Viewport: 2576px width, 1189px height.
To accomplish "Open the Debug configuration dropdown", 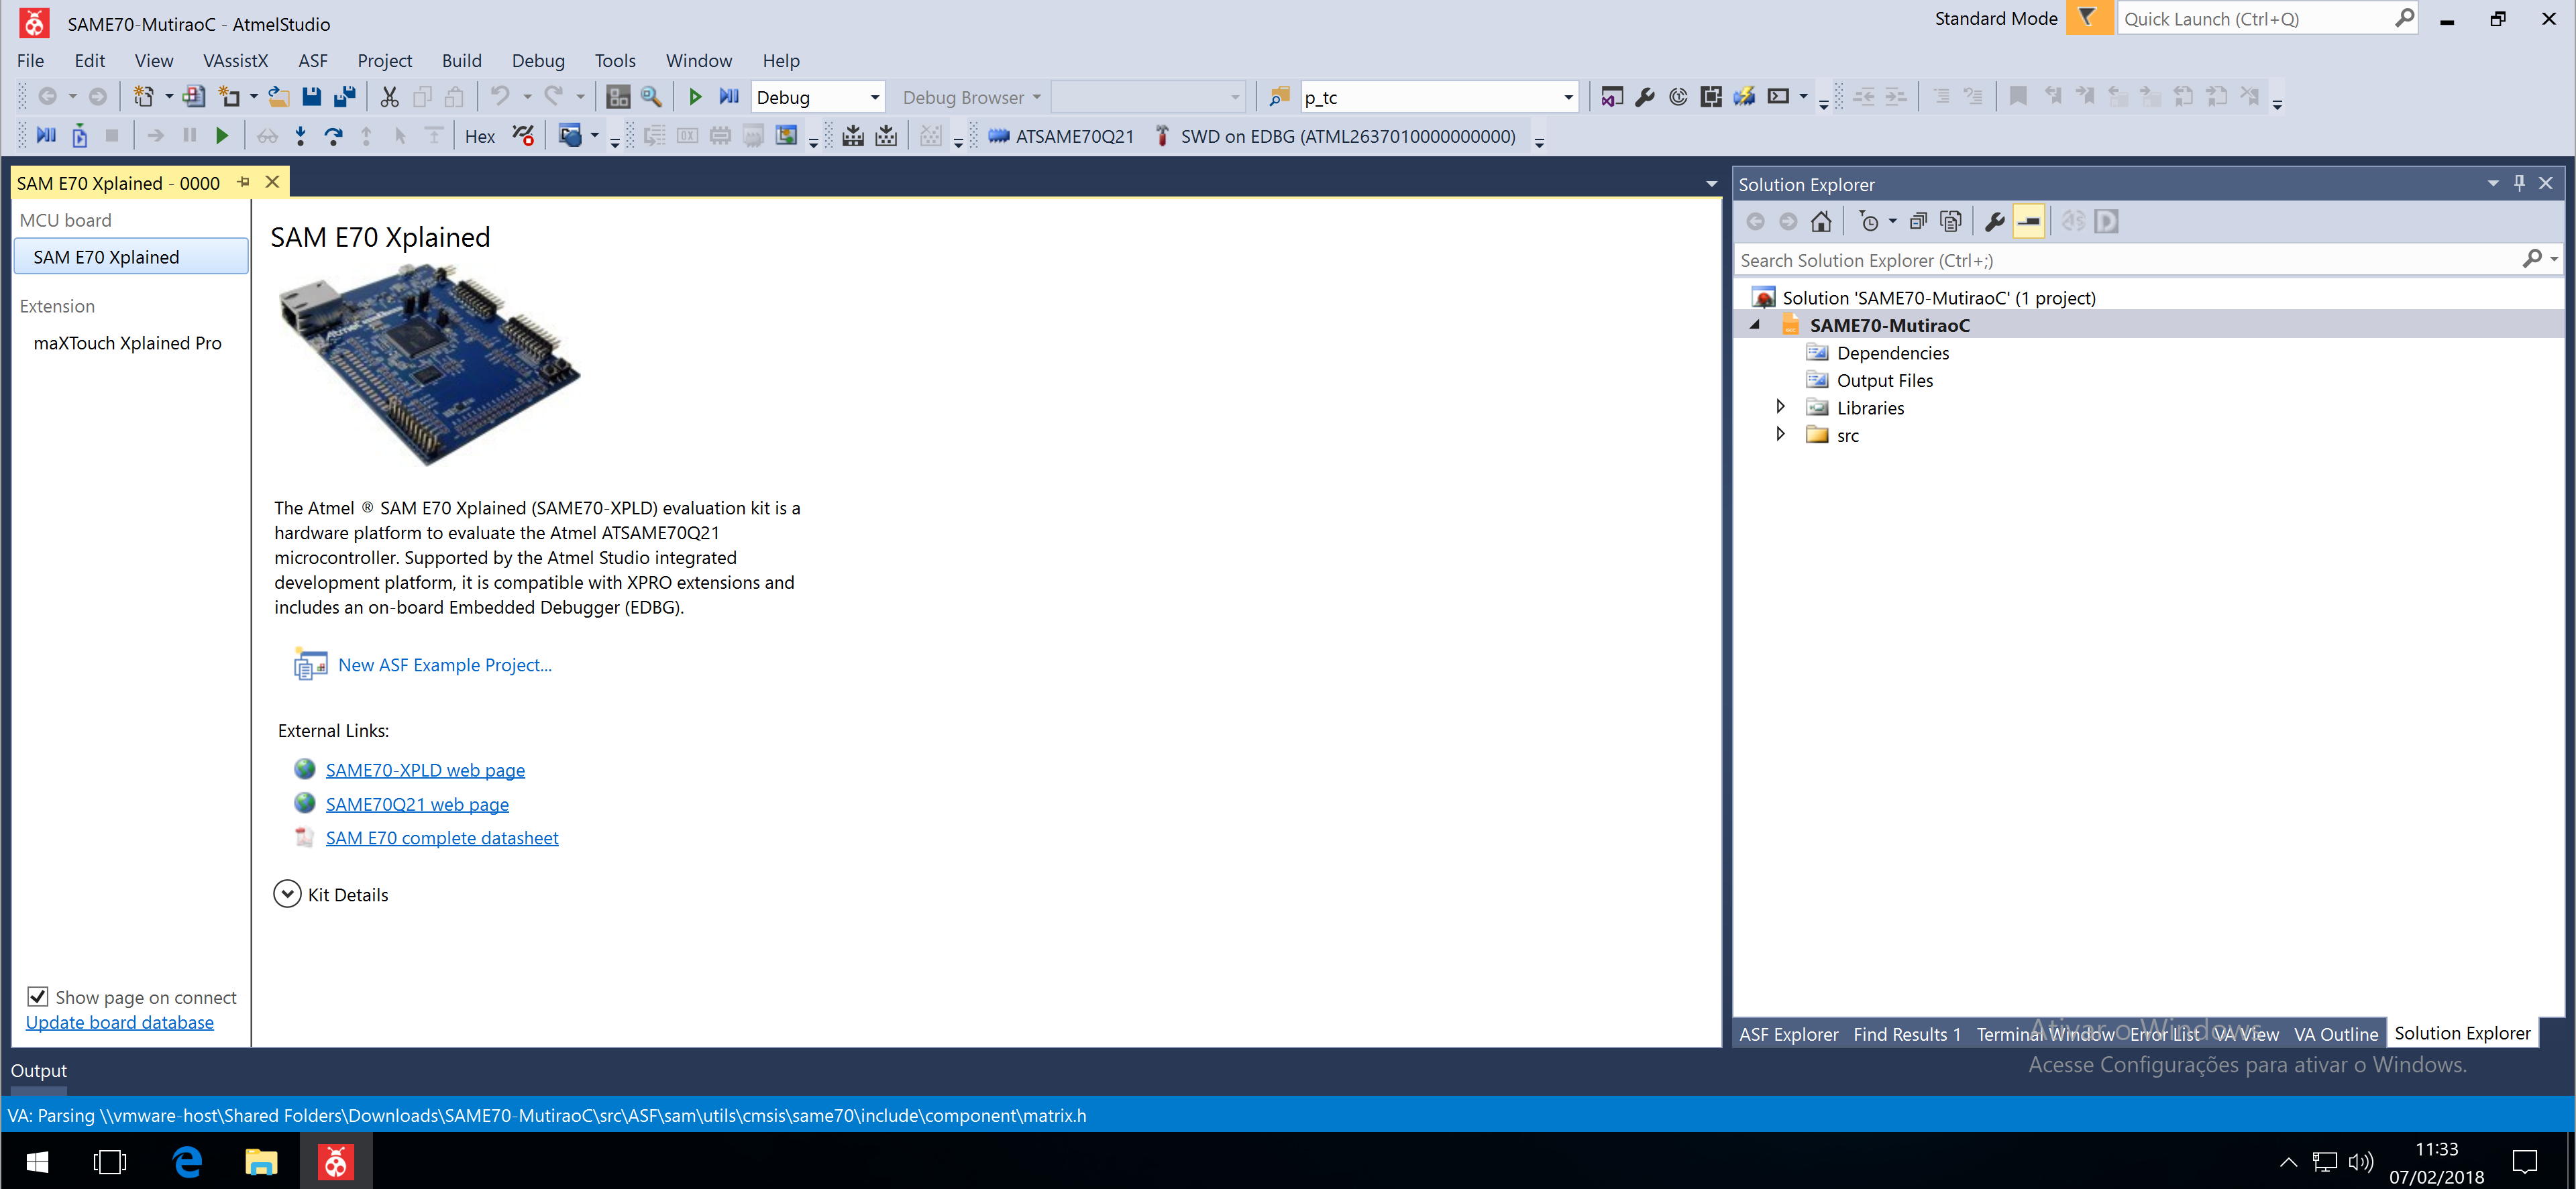I will 875,97.
